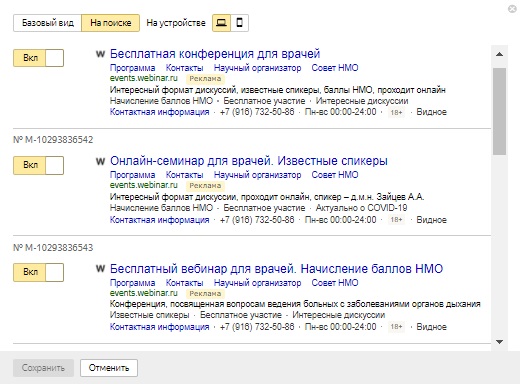Open 'Научный организатор' sitelink in Онлайн-семинар ad
This screenshot has width=520, height=384.
[257, 175]
